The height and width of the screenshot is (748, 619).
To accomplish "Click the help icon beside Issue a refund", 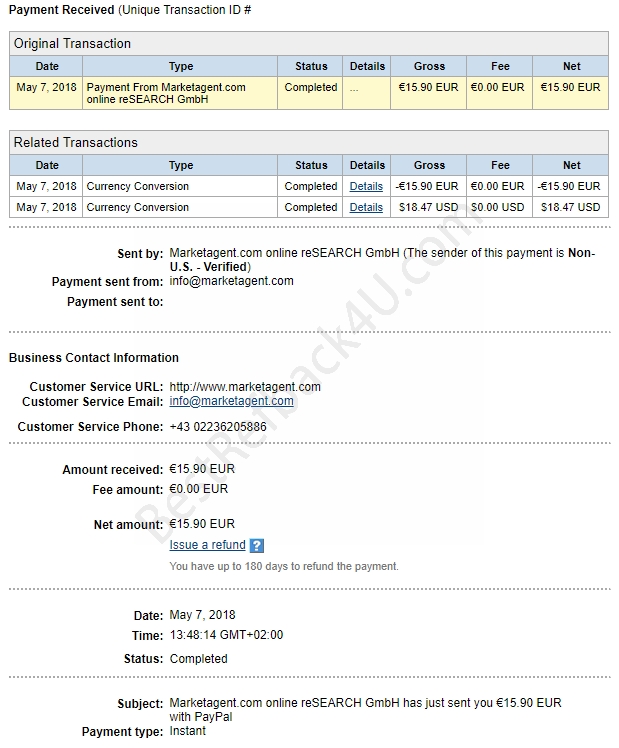I will (x=257, y=545).
